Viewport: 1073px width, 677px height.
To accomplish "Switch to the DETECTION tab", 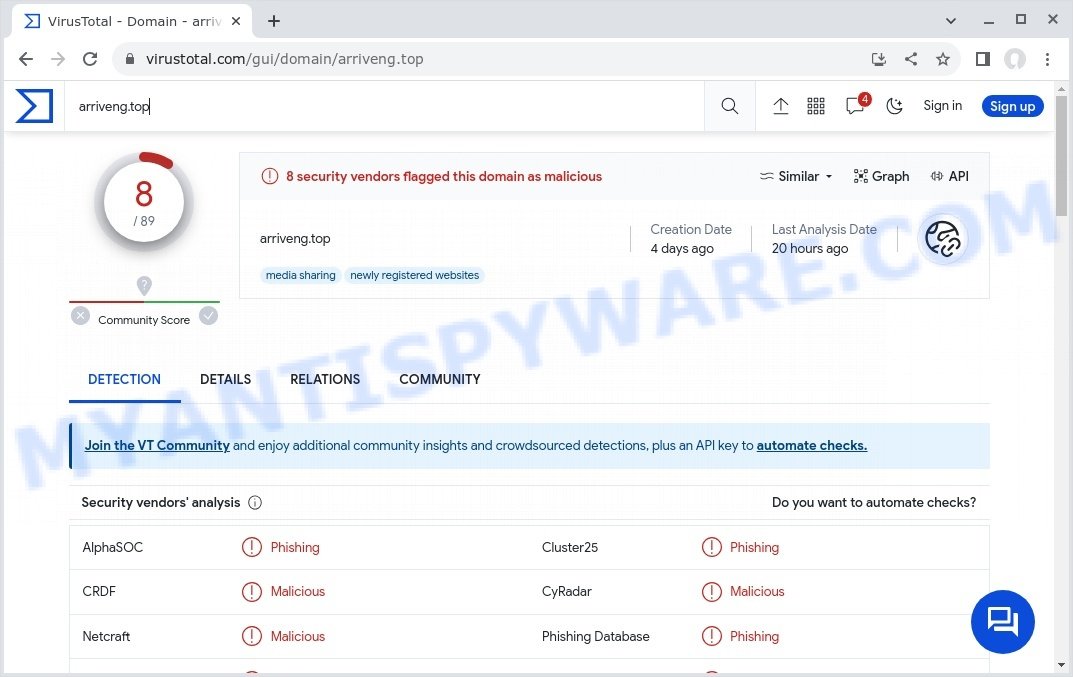I will [125, 379].
